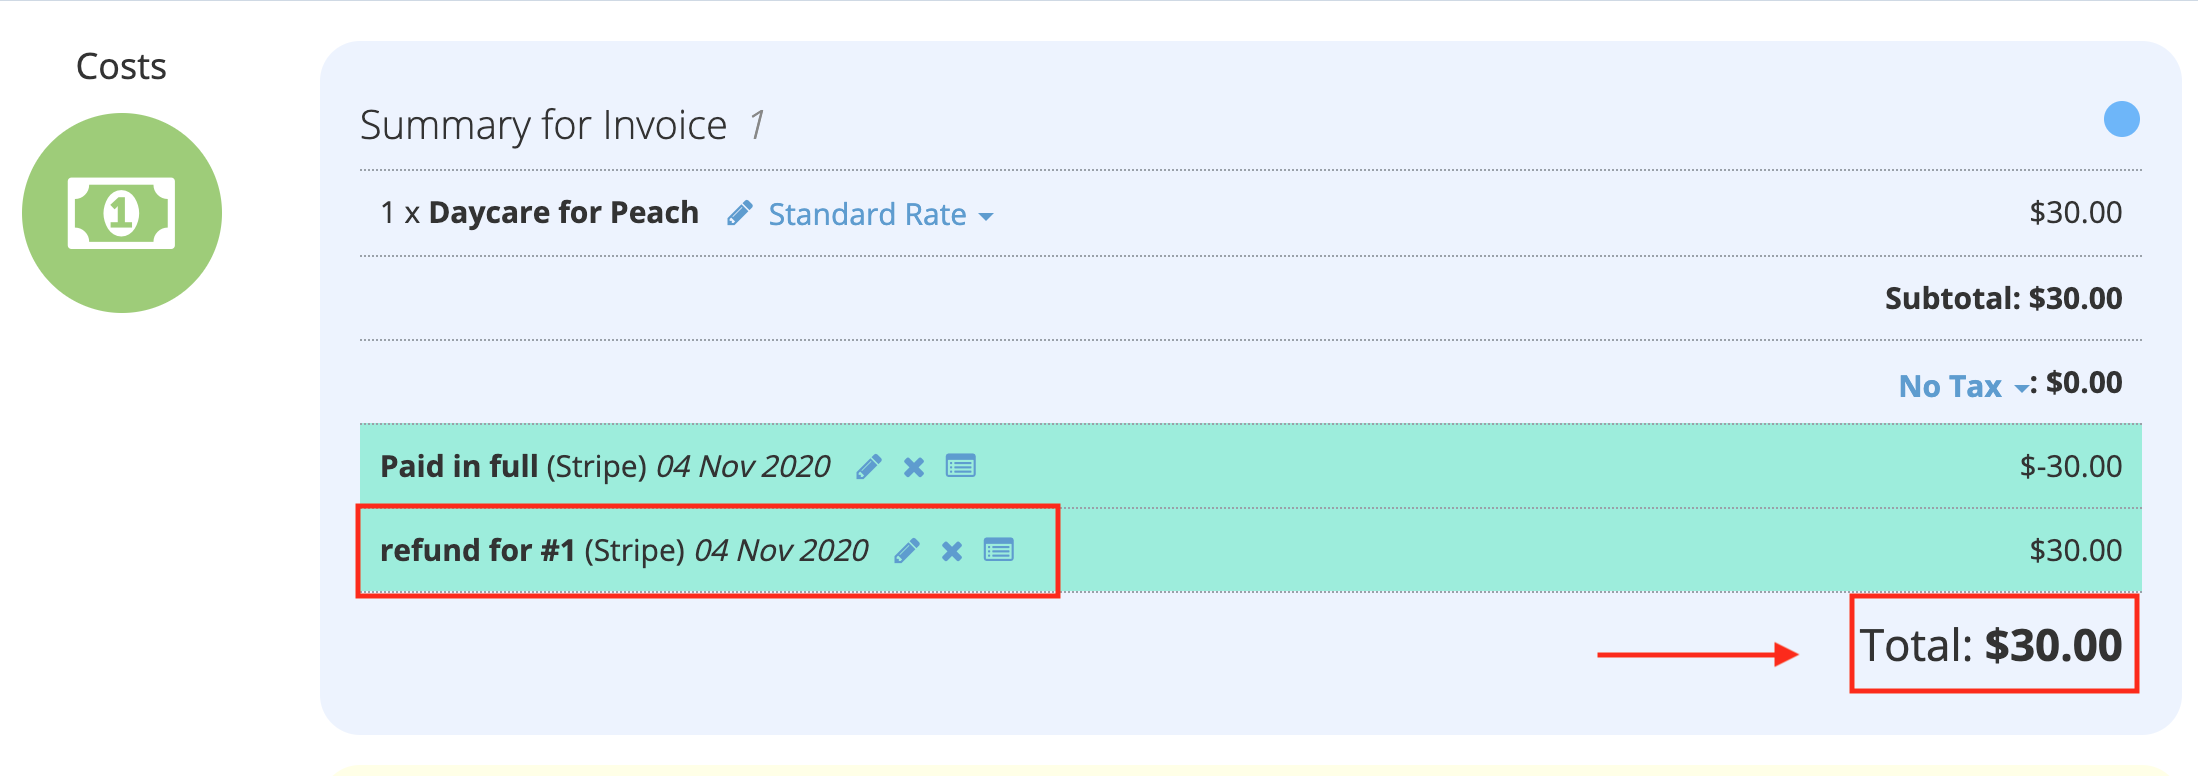Click the $-30.00 payment amount
The image size is (2198, 776).
click(x=2070, y=466)
